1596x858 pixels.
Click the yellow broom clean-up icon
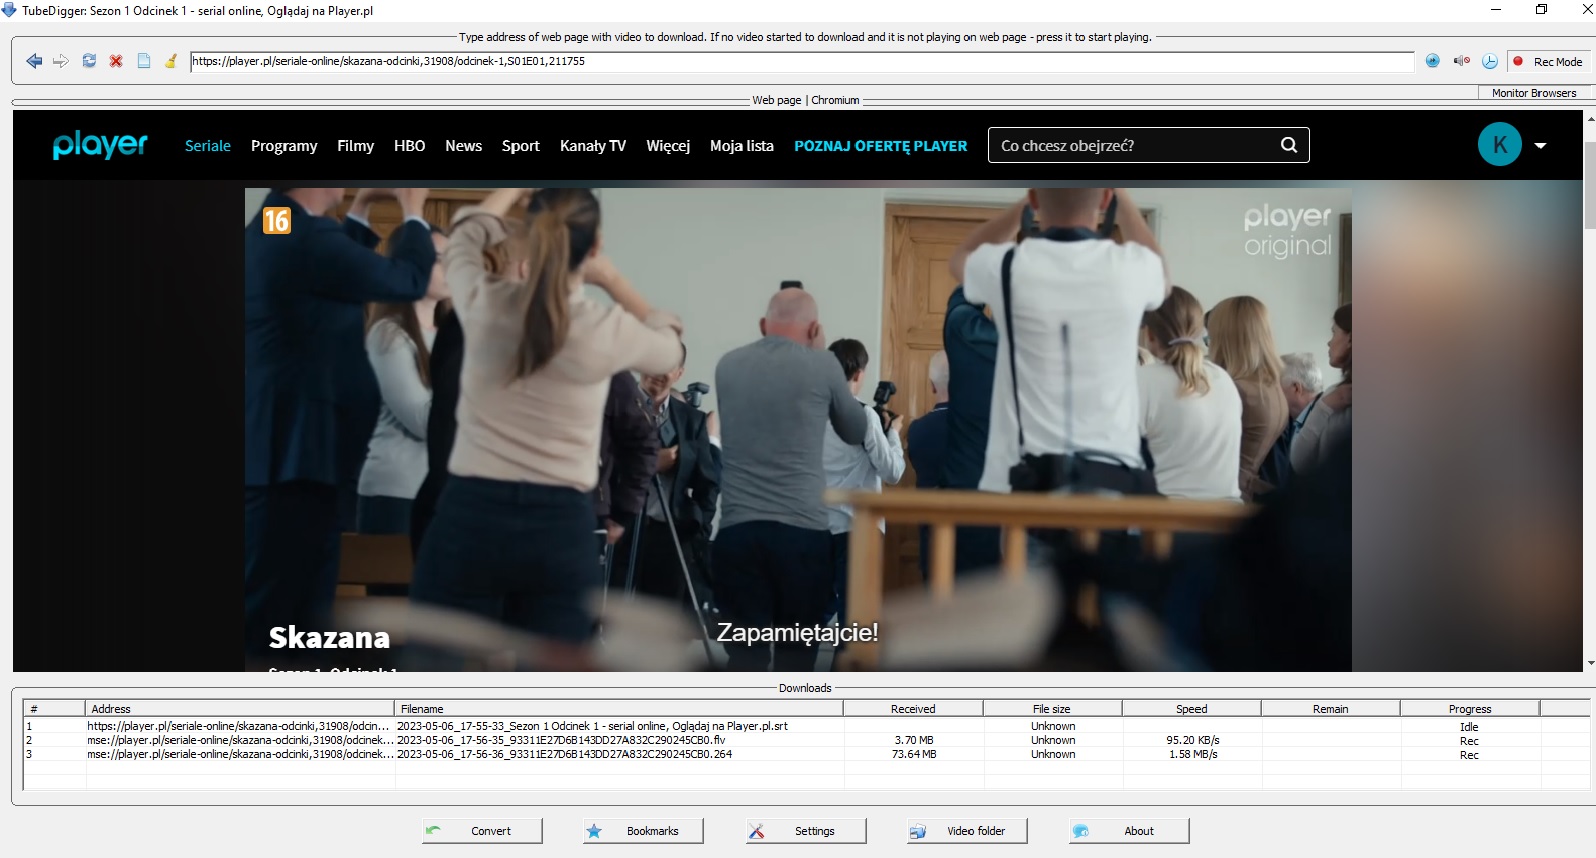click(x=171, y=61)
